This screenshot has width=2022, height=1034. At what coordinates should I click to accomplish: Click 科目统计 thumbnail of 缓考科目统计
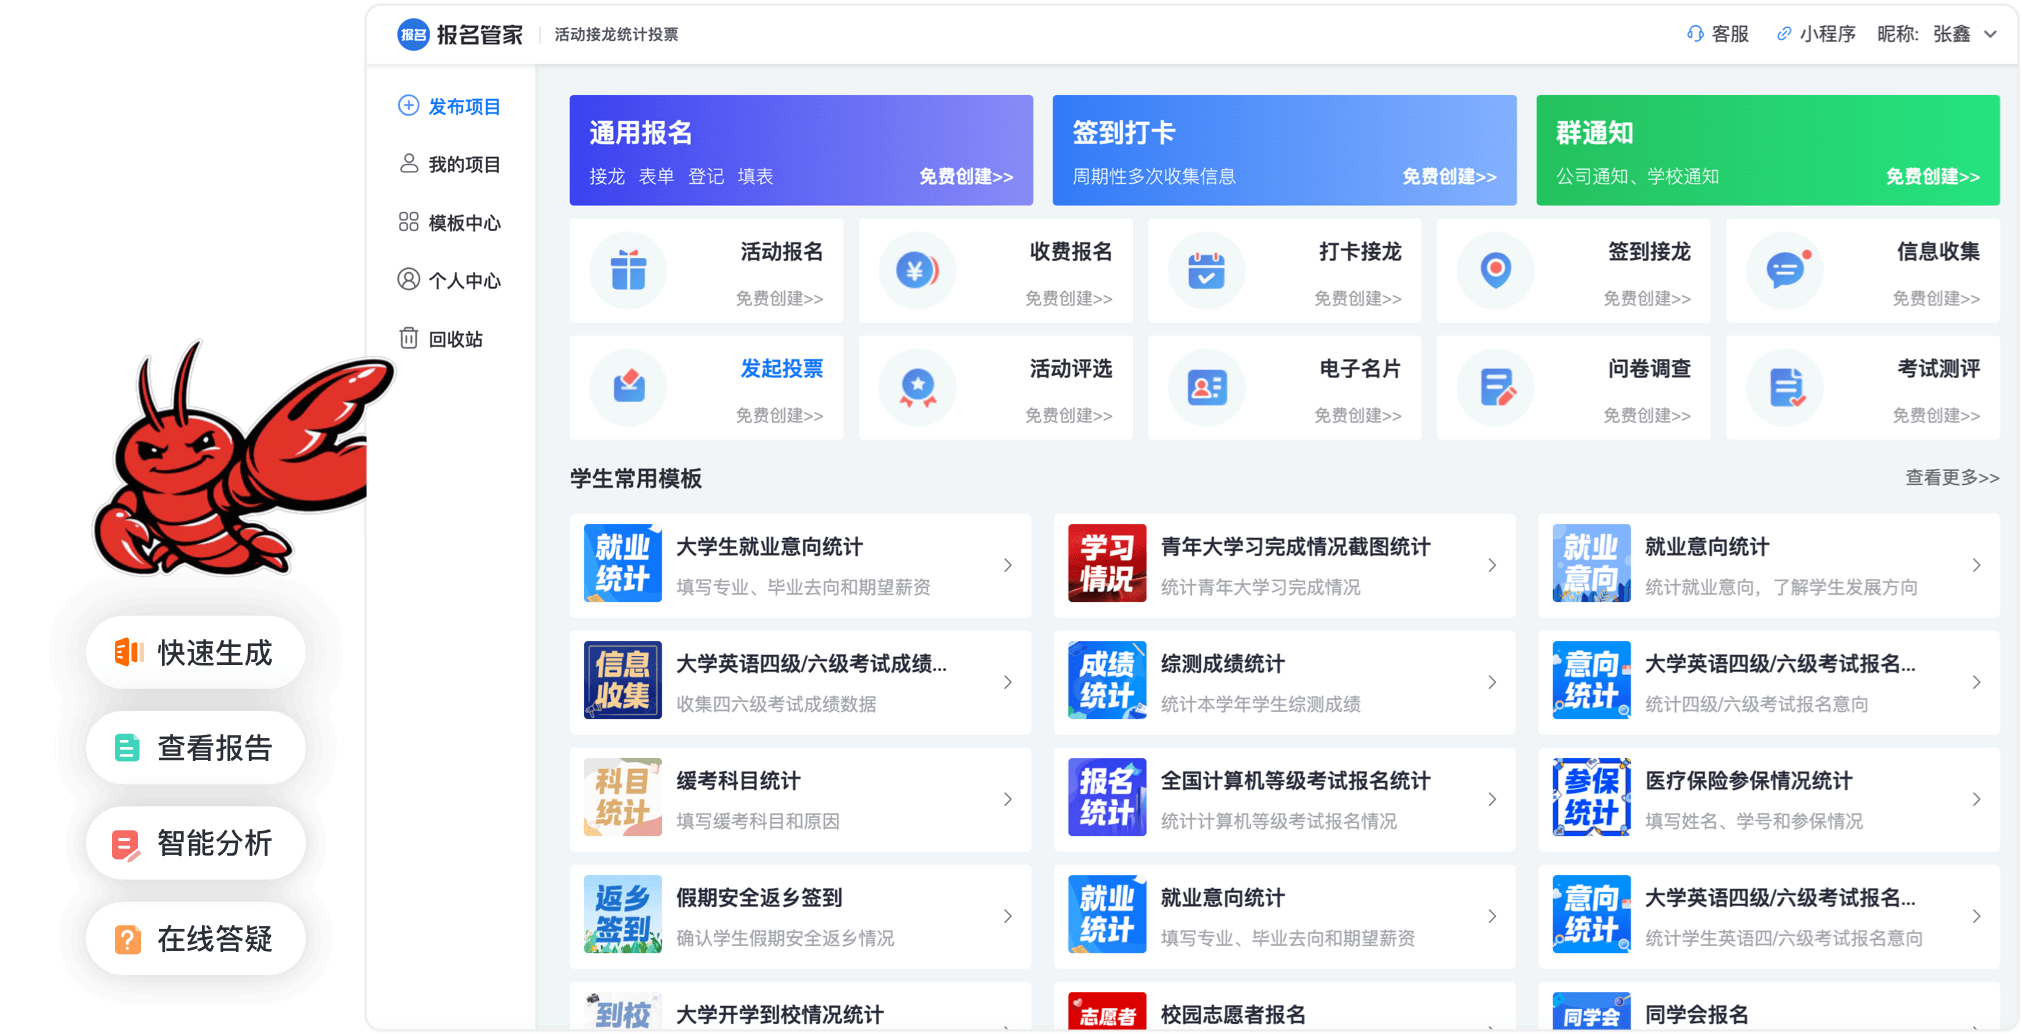tap(623, 797)
